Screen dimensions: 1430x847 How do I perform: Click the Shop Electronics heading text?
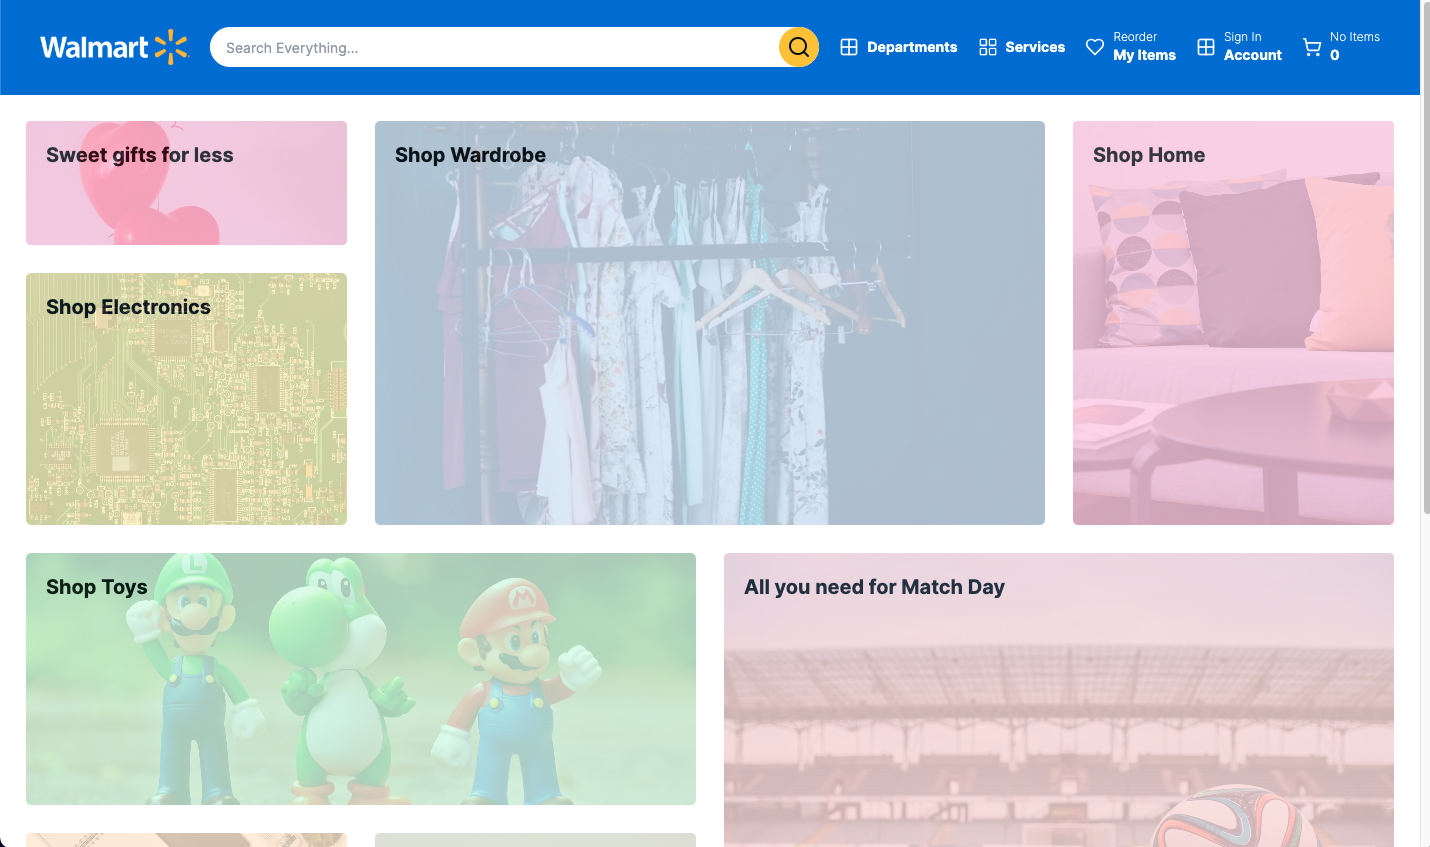tap(128, 307)
